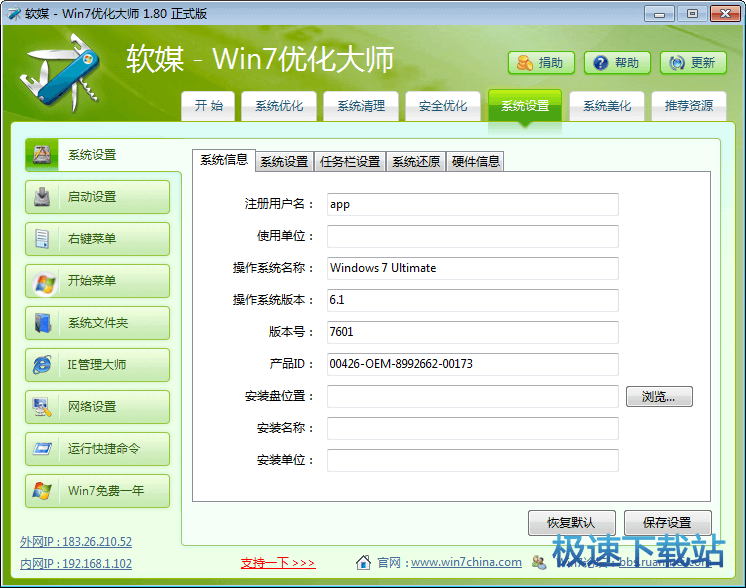
Task: Click the 捐助 coins icon
Action: [x=525, y=63]
